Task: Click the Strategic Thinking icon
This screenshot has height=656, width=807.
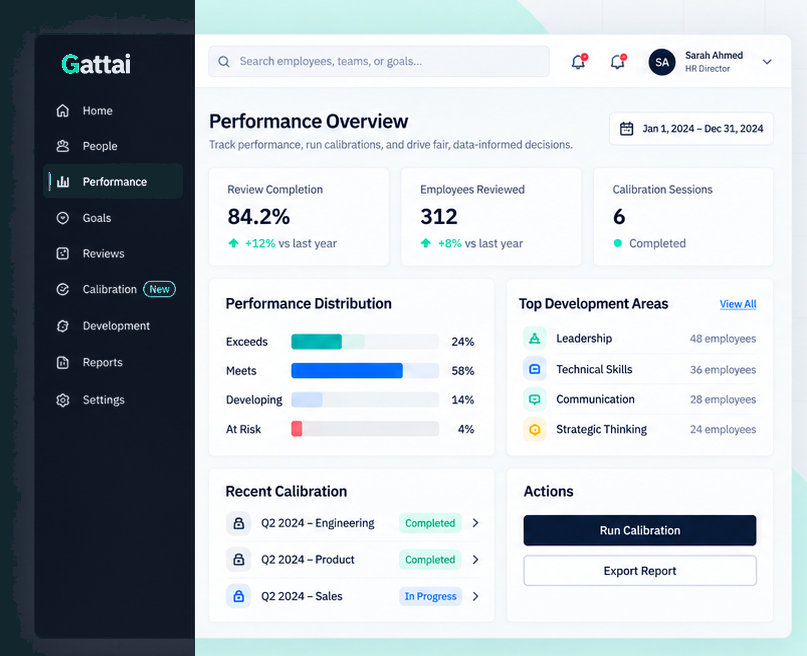Action: (535, 430)
